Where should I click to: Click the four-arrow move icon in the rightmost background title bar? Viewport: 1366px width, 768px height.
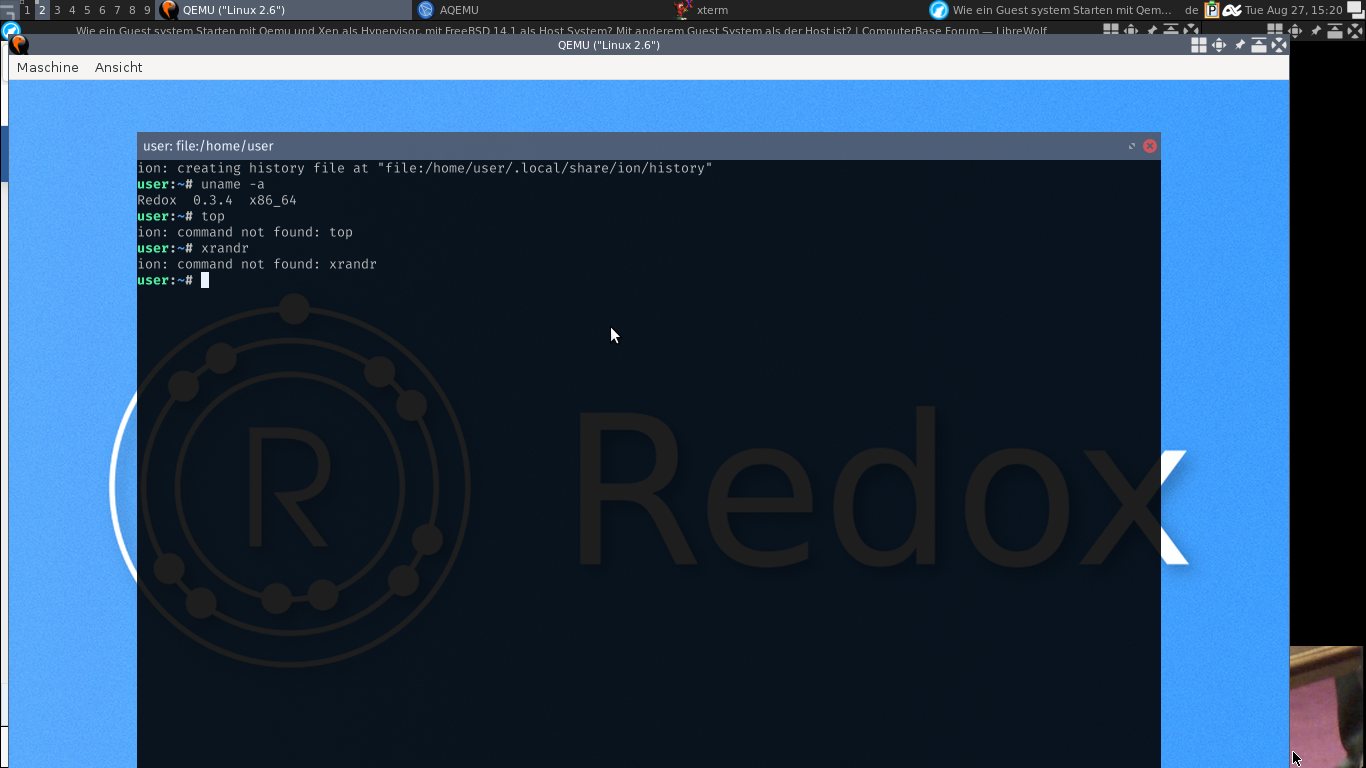click(x=1295, y=30)
